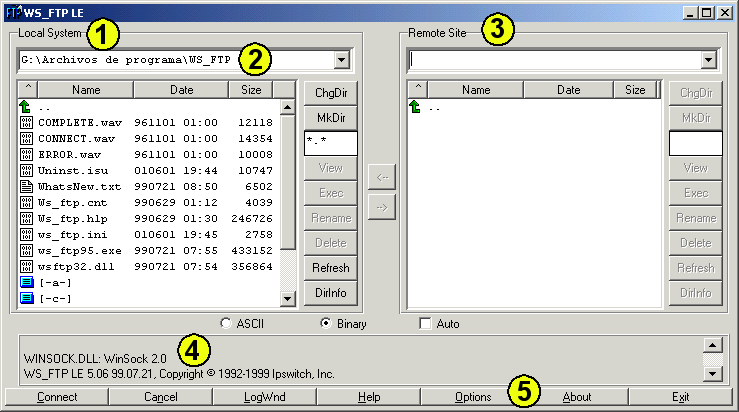
Task: Click the Exit button
Action: 681,397
